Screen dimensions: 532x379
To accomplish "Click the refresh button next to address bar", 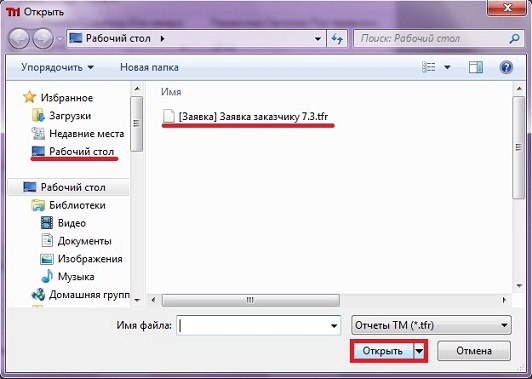I will (337, 39).
